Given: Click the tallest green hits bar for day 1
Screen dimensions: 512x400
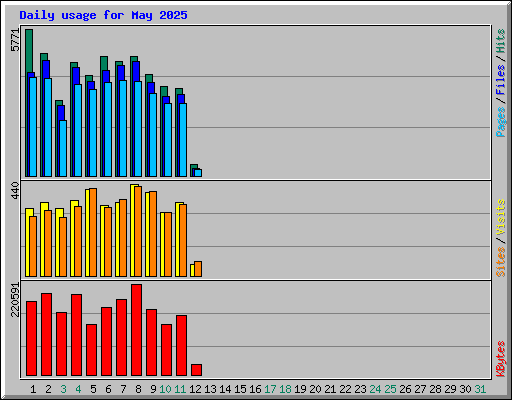Looking at the screenshot, I should tap(29, 50).
